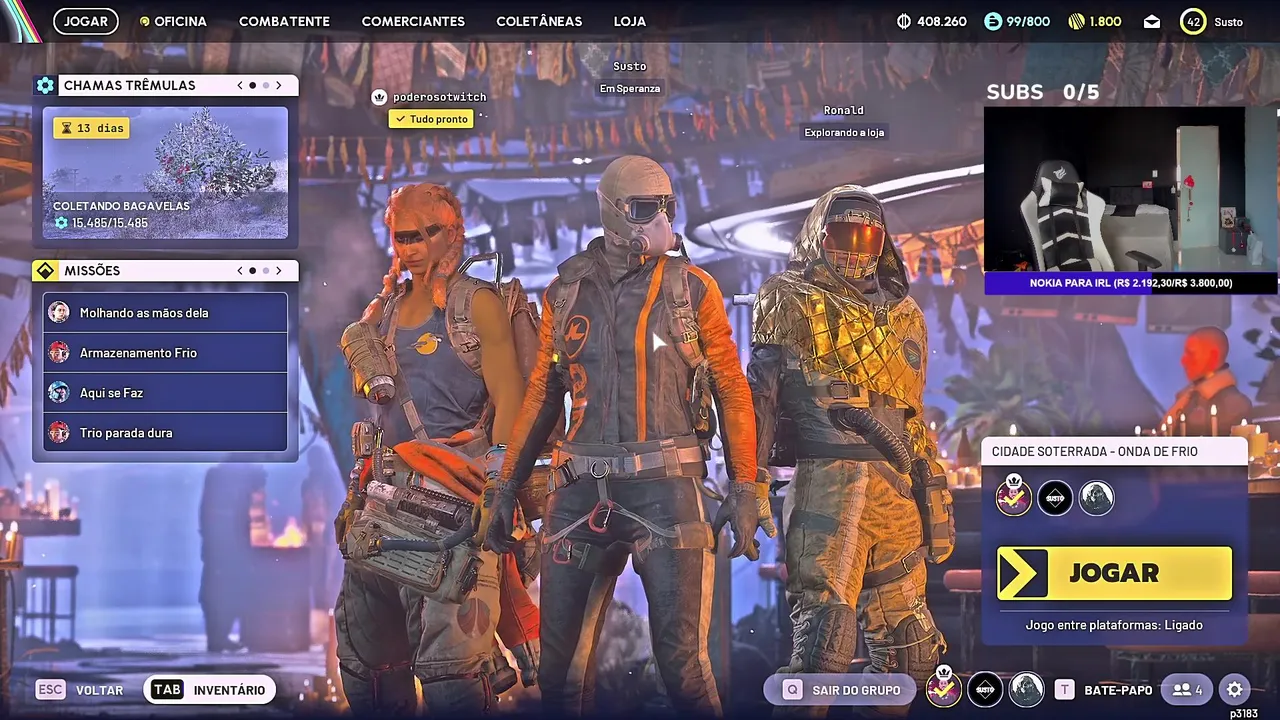The height and width of the screenshot is (720, 1280).
Task: Click the poderosotwitch player name tag
Action: (x=439, y=97)
